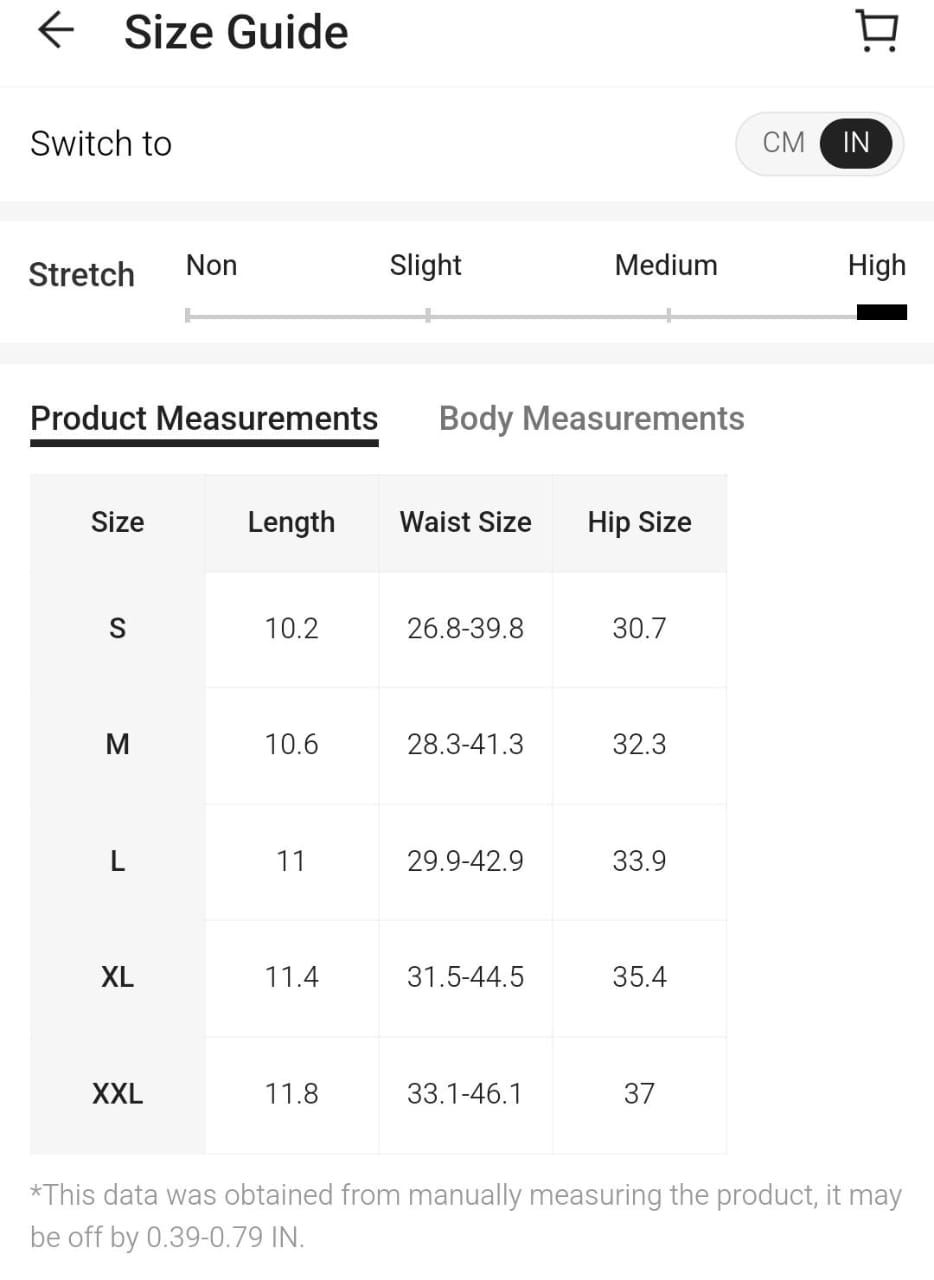
Task: Click the Non stretch label
Action: click(x=211, y=266)
